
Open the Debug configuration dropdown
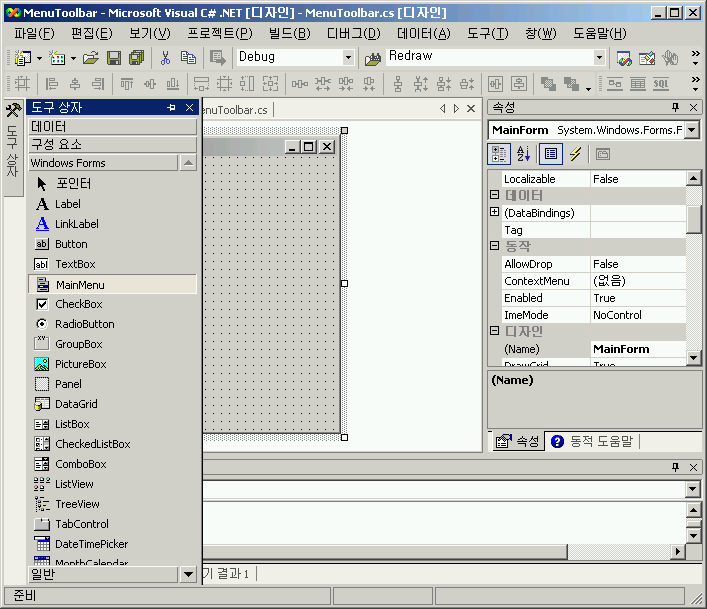[x=348, y=58]
